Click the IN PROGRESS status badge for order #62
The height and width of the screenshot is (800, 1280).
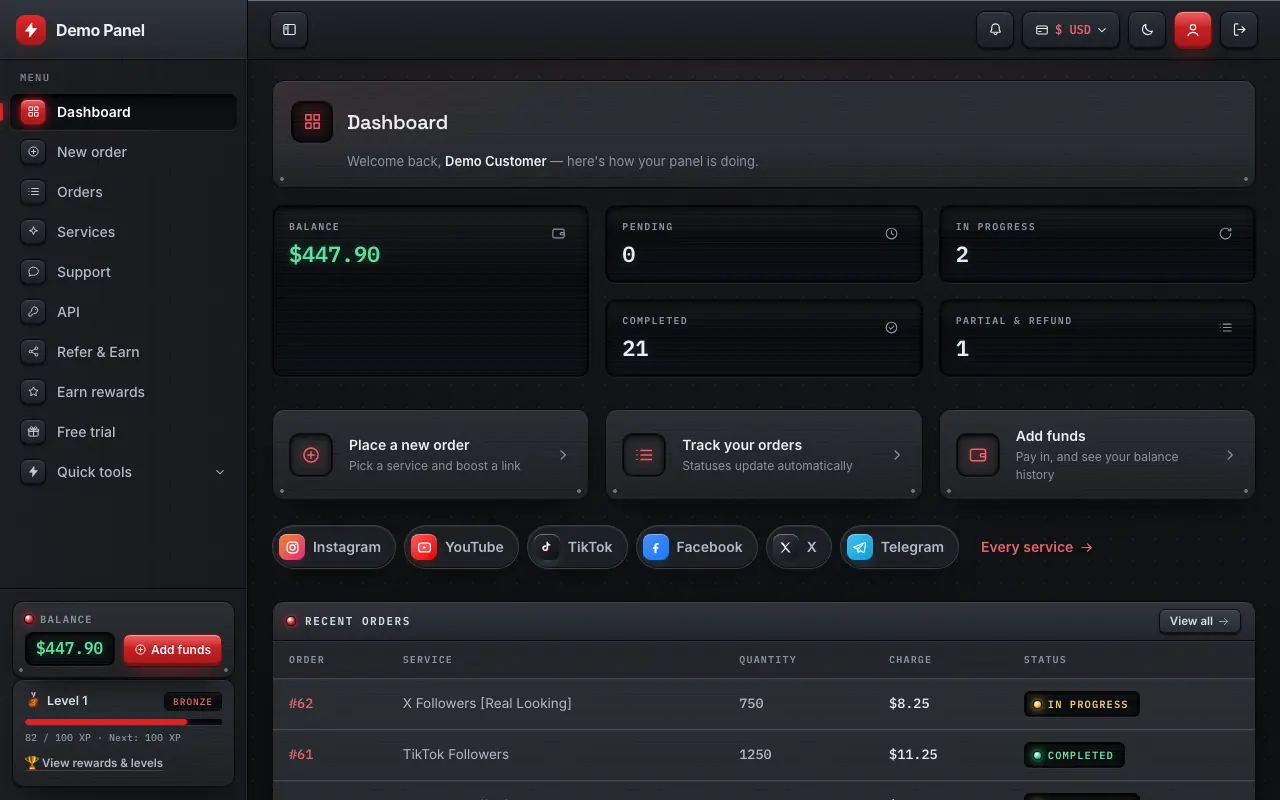coord(1082,704)
